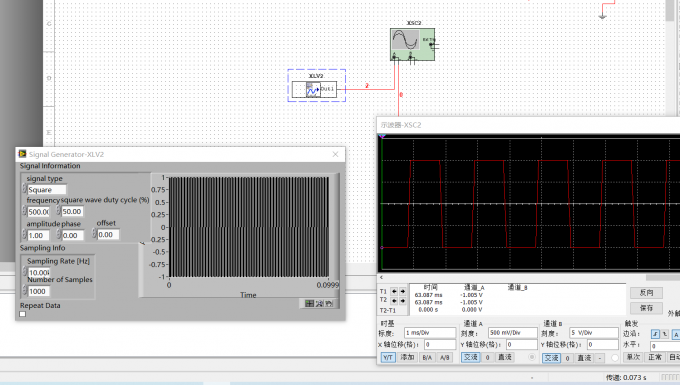Toggle the Repeat Data checkbox
Viewport: 680px width, 385px height.
coord(23,314)
